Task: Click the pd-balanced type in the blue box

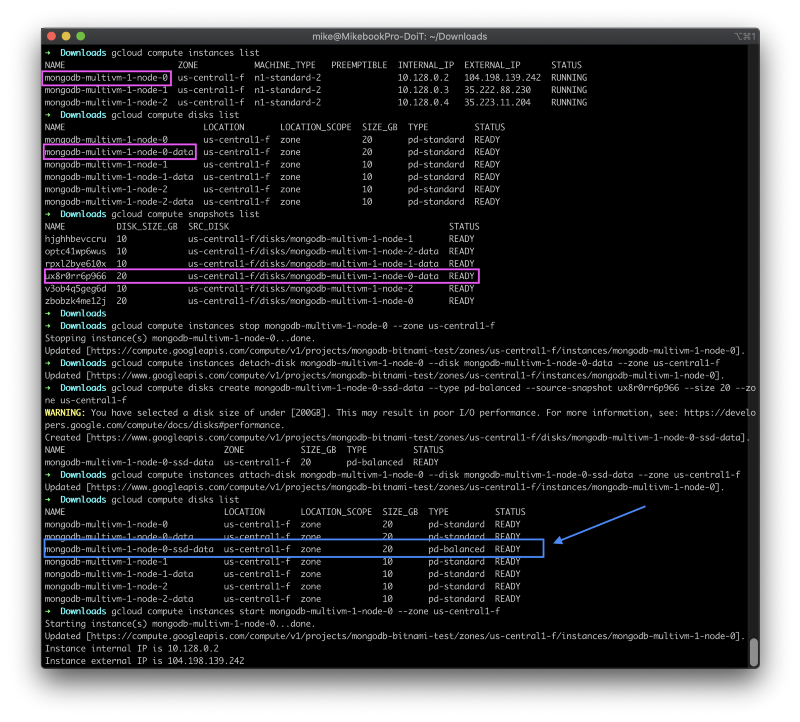Action: coord(456,549)
